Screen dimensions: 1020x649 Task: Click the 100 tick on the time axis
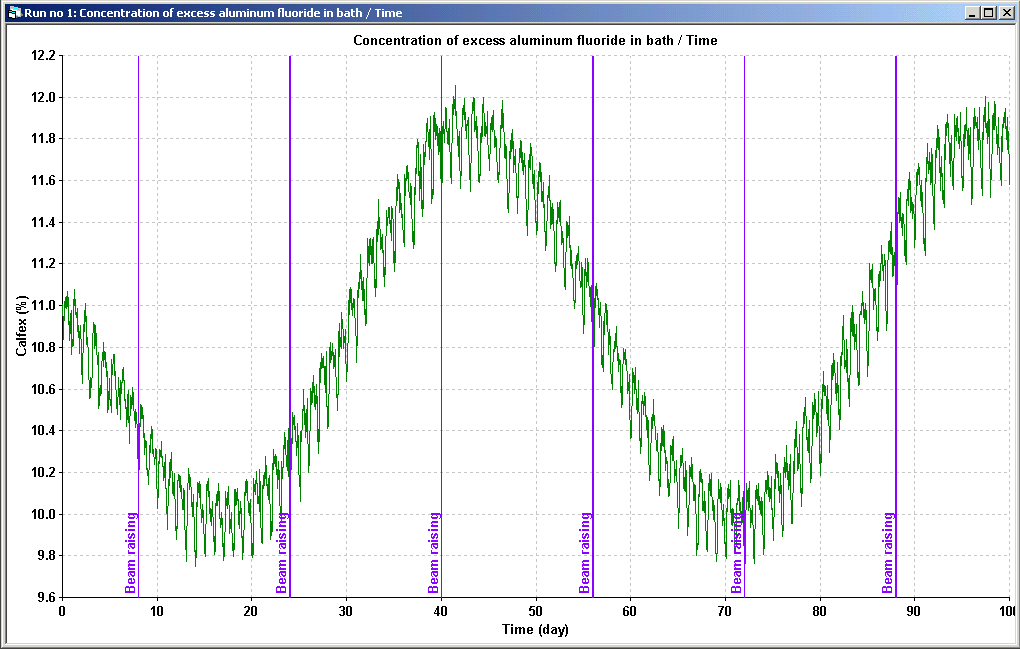pyautogui.click(x=1006, y=610)
